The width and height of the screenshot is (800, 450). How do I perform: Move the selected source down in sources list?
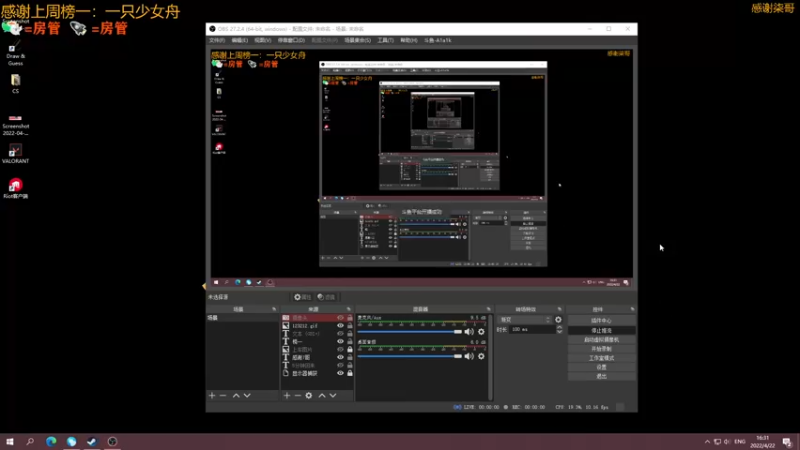pyautogui.click(x=333, y=395)
